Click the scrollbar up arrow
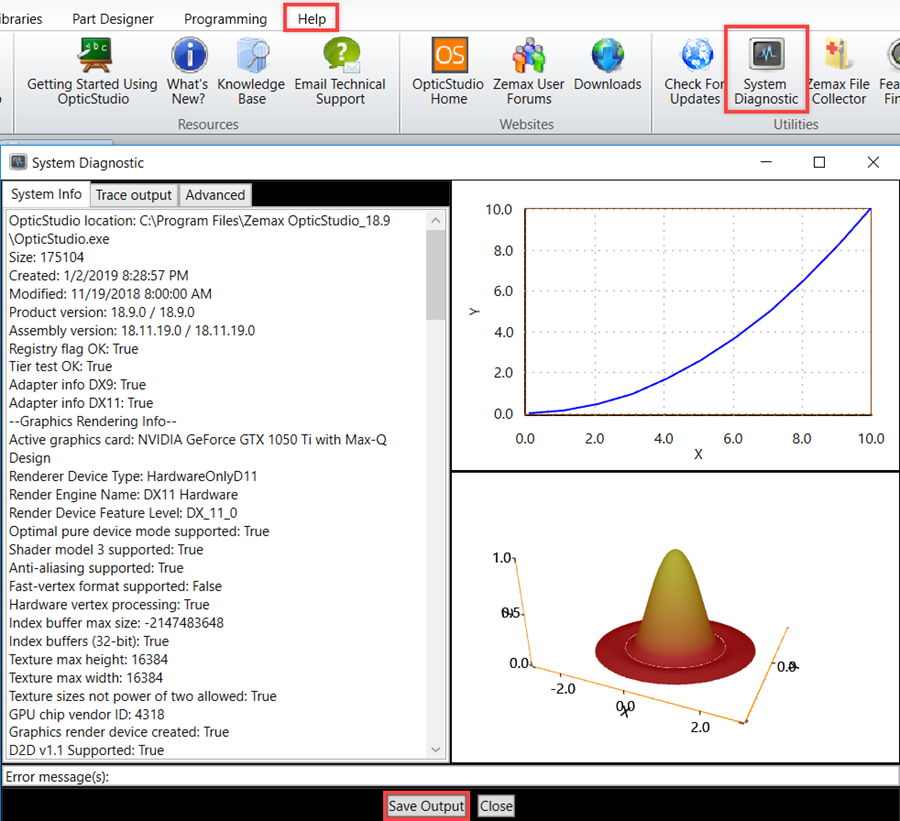The width and height of the screenshot is (900, 821). 436,220
